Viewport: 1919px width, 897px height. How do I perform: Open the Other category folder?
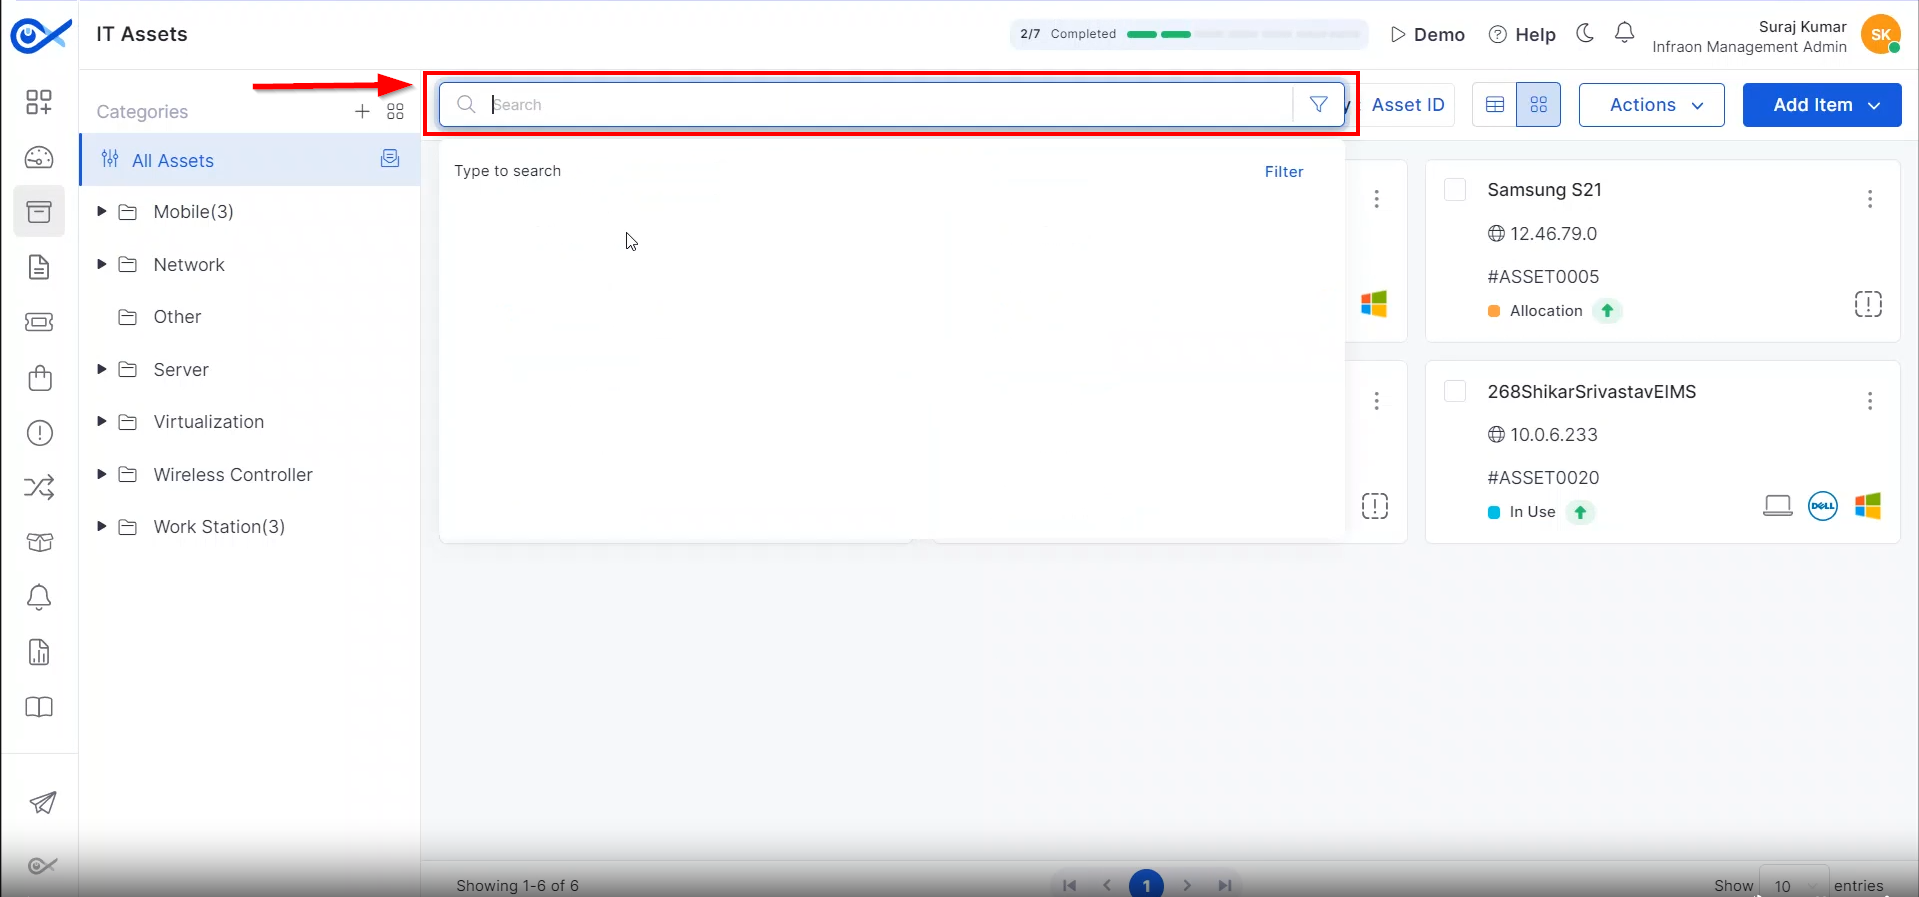click(177, 317)
